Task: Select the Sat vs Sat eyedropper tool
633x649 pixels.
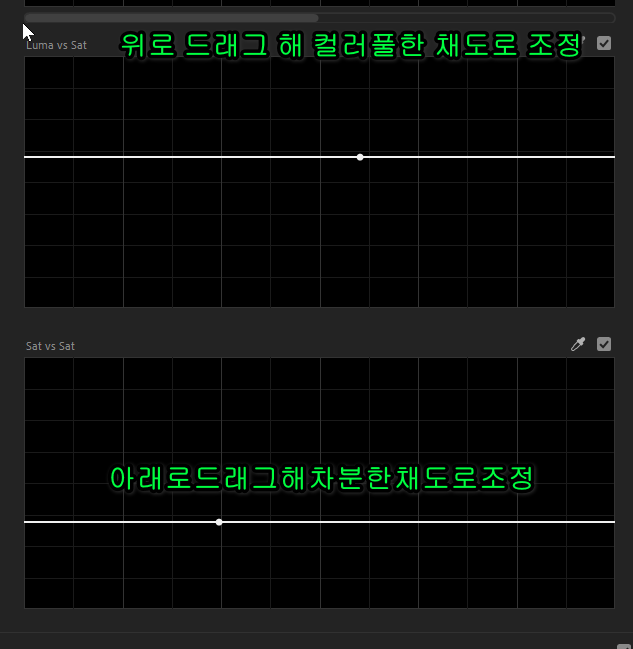Action: tap(578, 344)
